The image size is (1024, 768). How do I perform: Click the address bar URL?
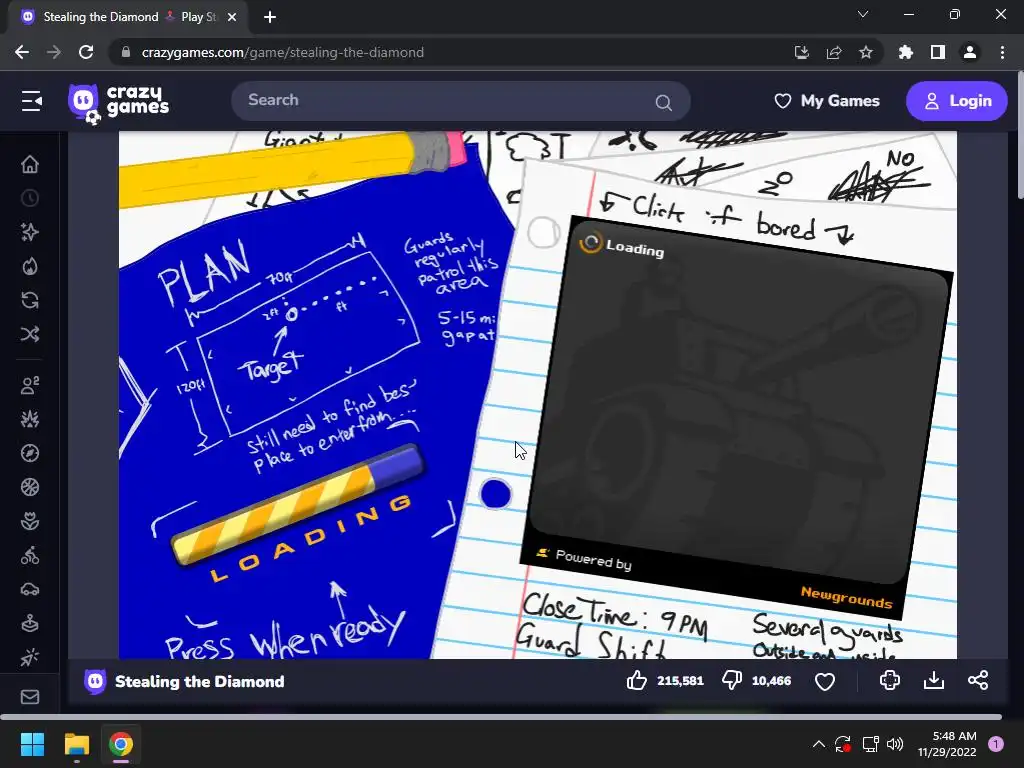(283, 52)
